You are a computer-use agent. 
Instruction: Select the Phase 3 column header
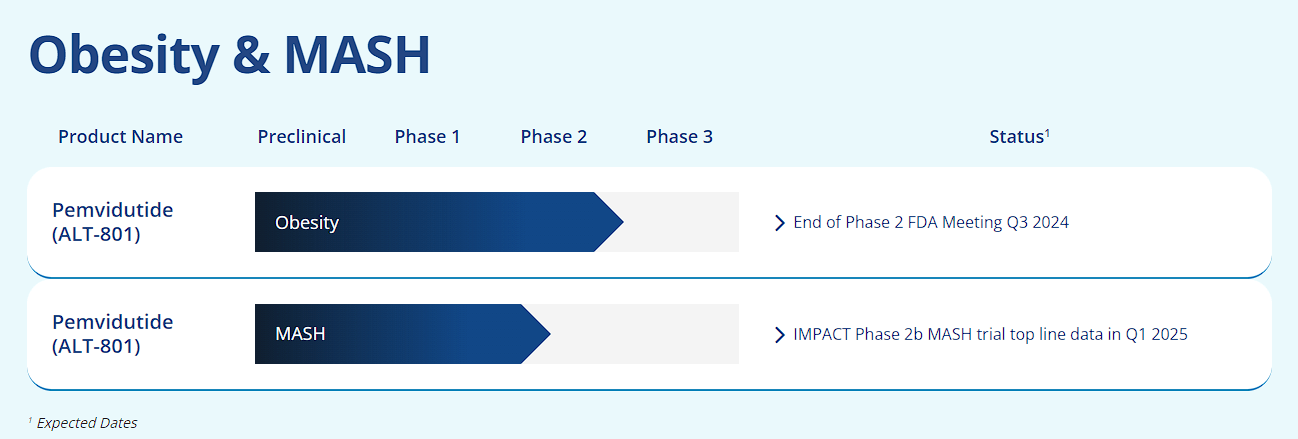[x=679, y=137]
